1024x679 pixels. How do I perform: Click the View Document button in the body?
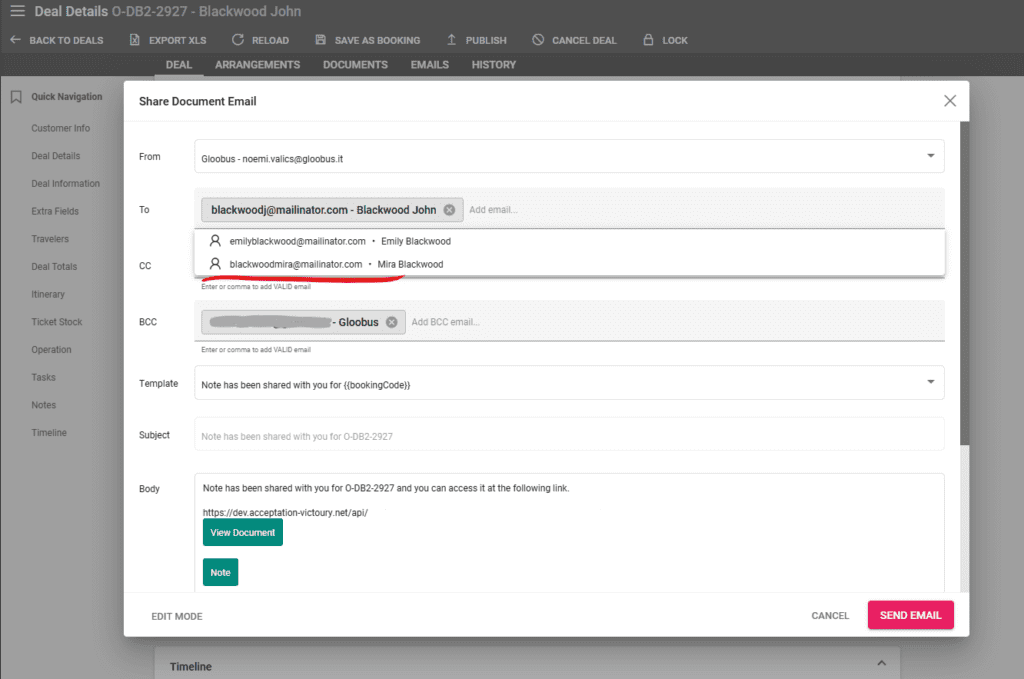242,532
